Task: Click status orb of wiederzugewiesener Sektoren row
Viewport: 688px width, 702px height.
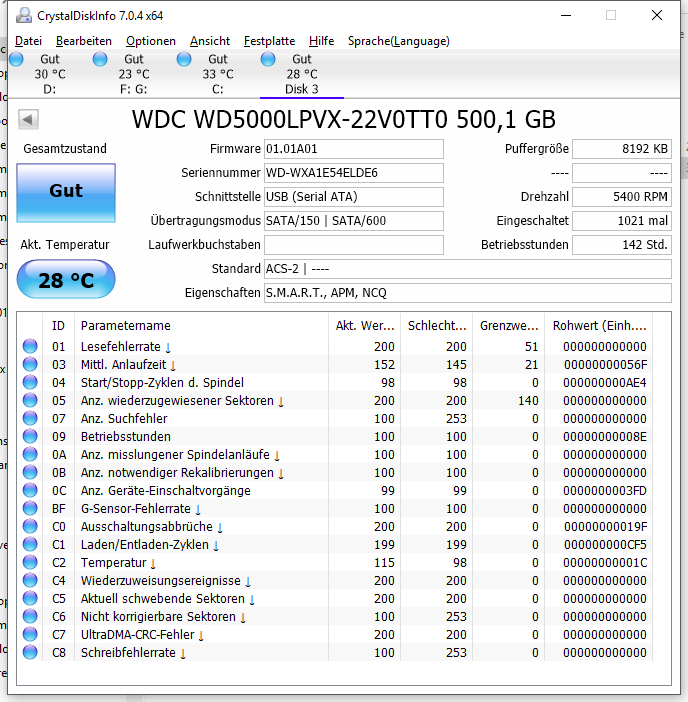Action: pyautogui.click(x=30, y=400)
